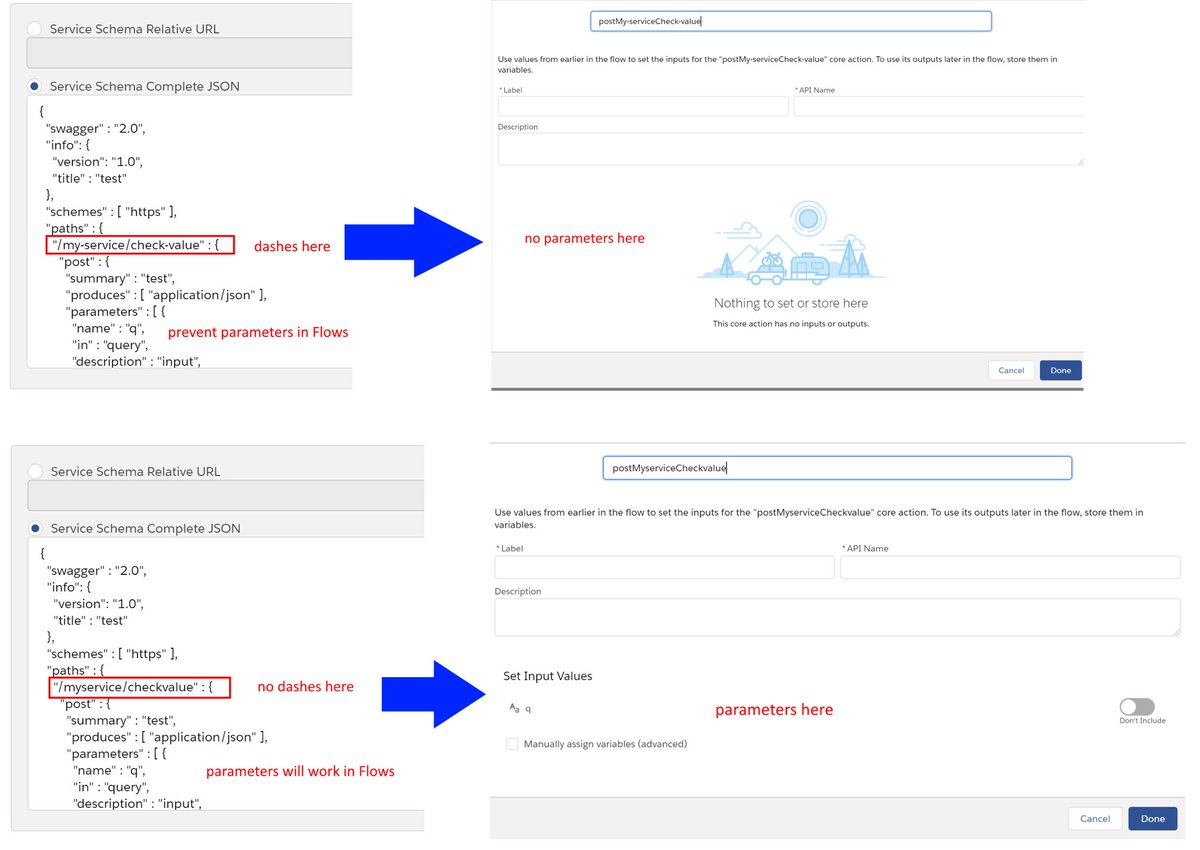Viewport: 1200px width, 850px height.
Task: Select Service Schema Complete JSON radio above /myservice/checkvalue JSON
Action: 36,528
